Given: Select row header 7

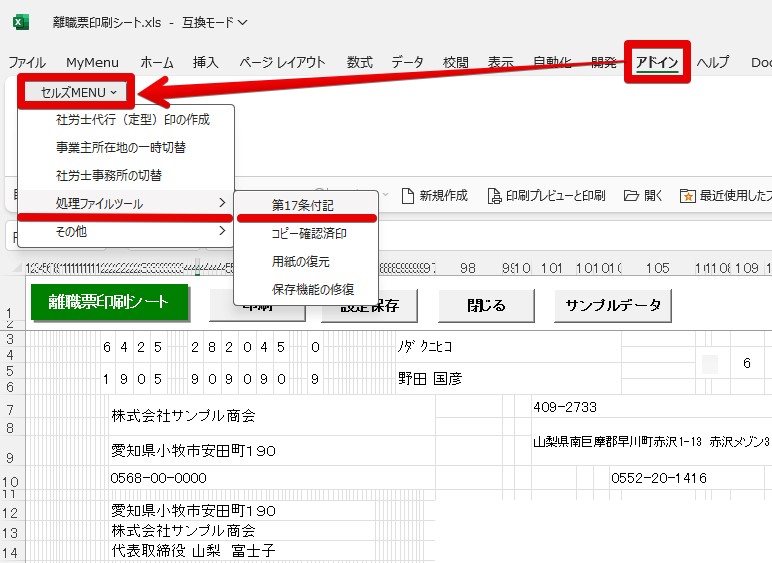Looking at the screenshot, I should point(10,409).
